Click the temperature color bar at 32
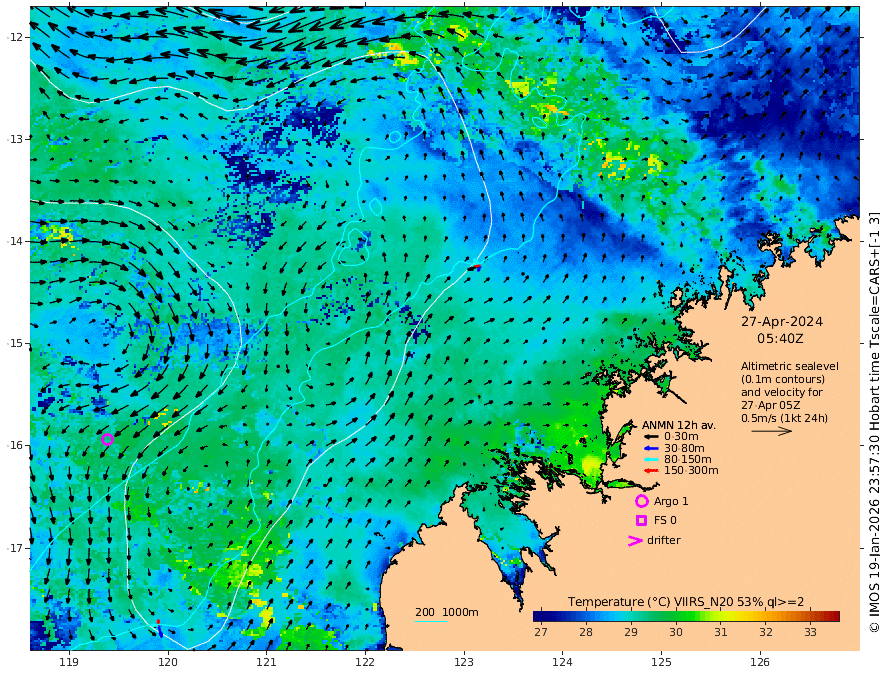This screenshot has height=680, width=880. (766, 617)
